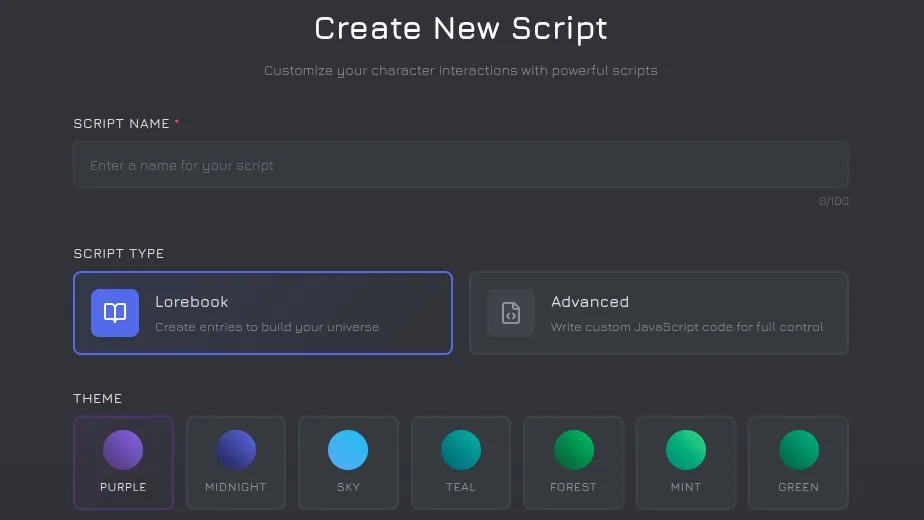The height and width of the screenshot is (520, 924).
Task: Click the '0/100' character counter
Action: click(x=834, y=201)
